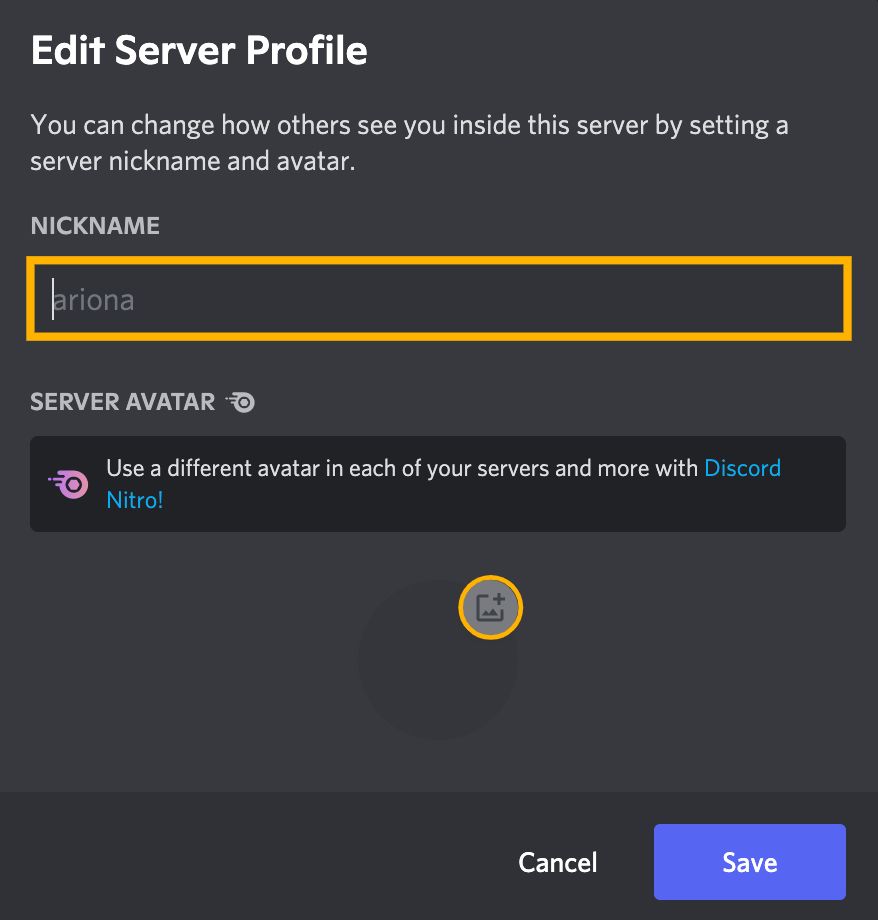Click the NICKNAME field label

coord(95,226)
